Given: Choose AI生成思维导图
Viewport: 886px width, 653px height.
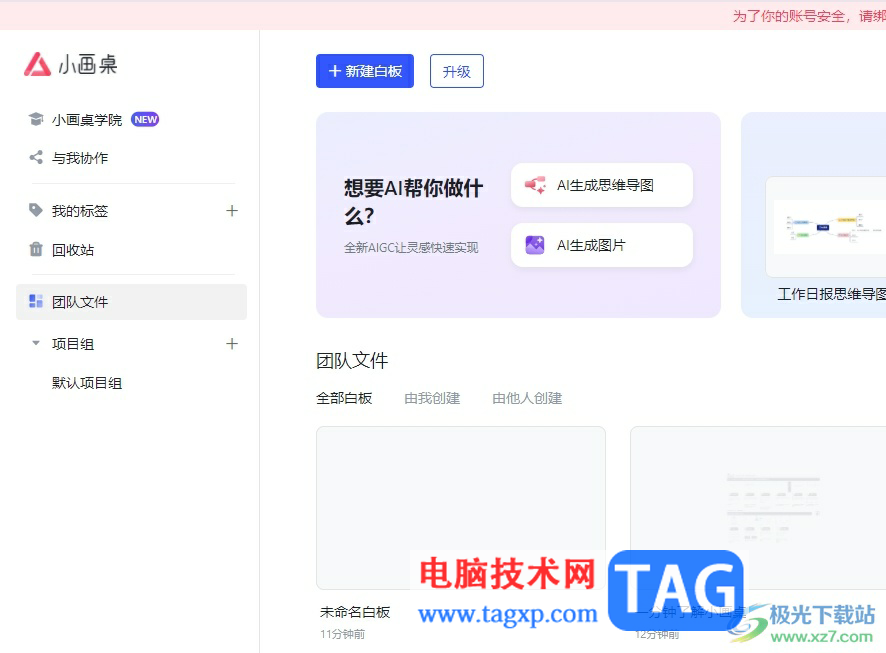Looking at the screenshot, I should pos(602,185).
